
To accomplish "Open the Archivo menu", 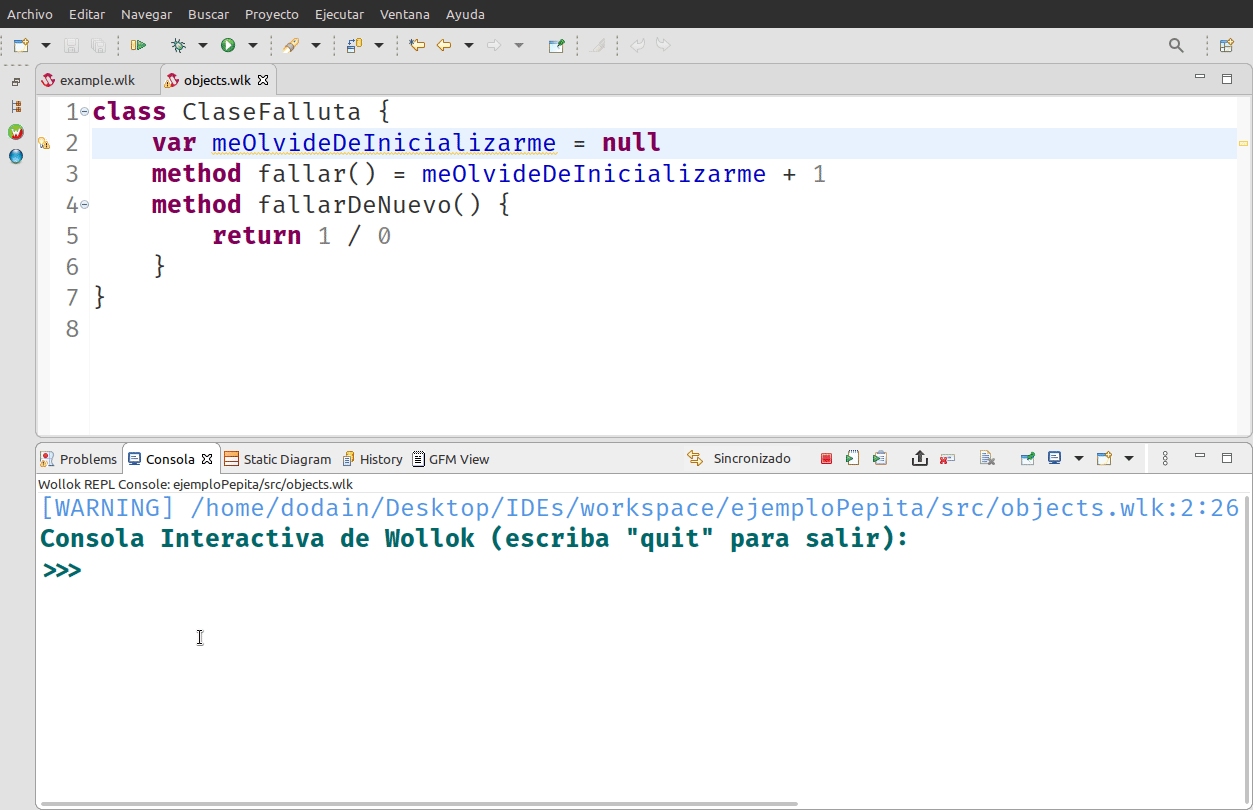I will (30, 14).
